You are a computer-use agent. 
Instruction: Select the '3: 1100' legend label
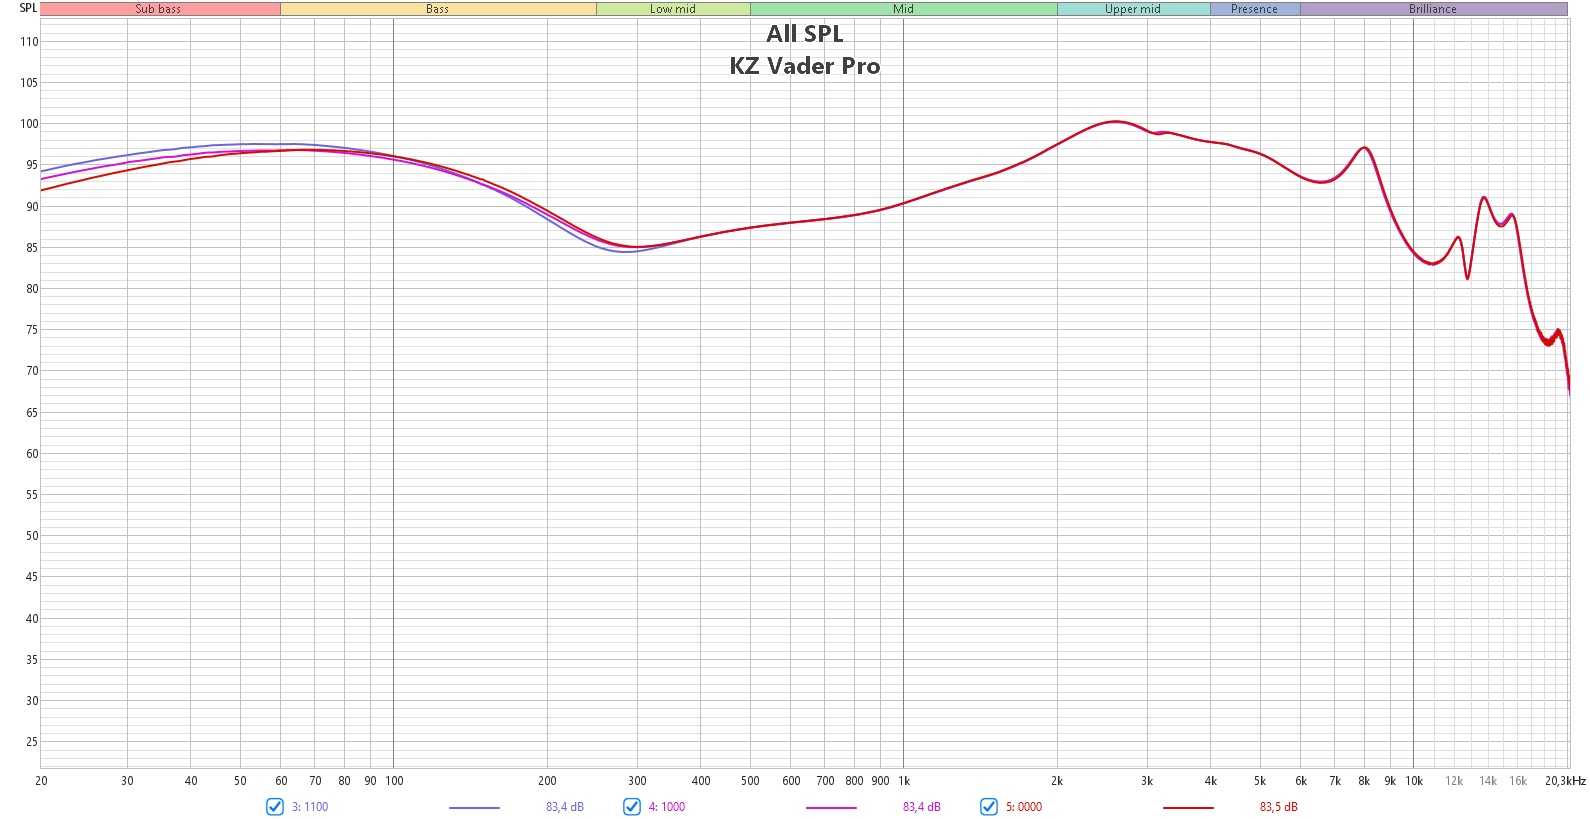point(310,807)
